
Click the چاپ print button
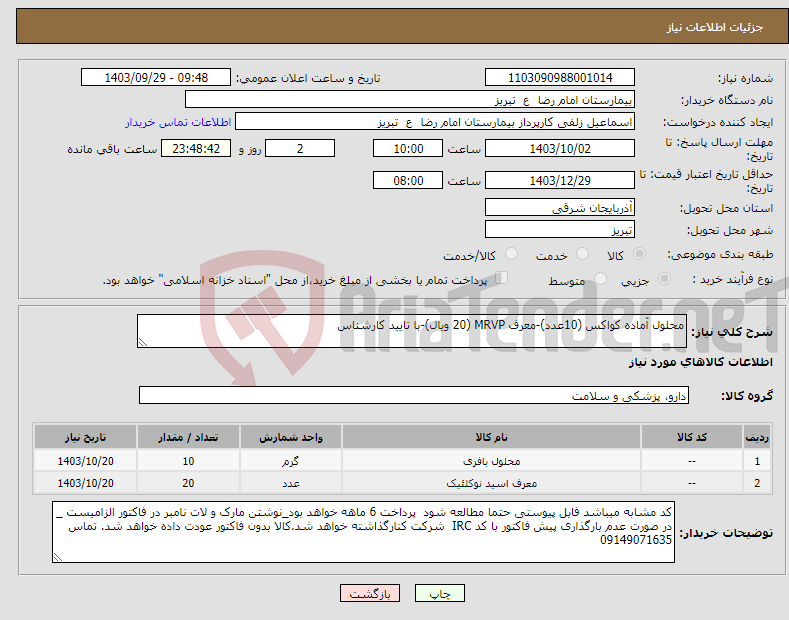point(439,593)
